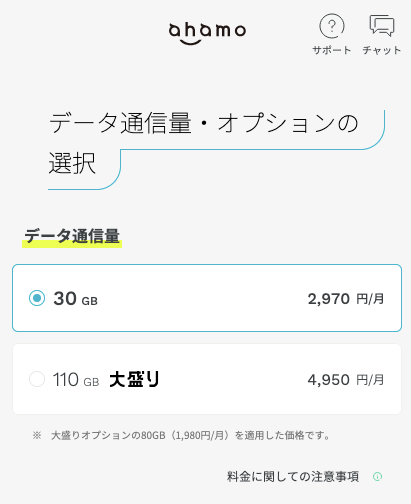Open the サポート help icon
This screenshot has width=411, height=504.
(x=332, y=26)
